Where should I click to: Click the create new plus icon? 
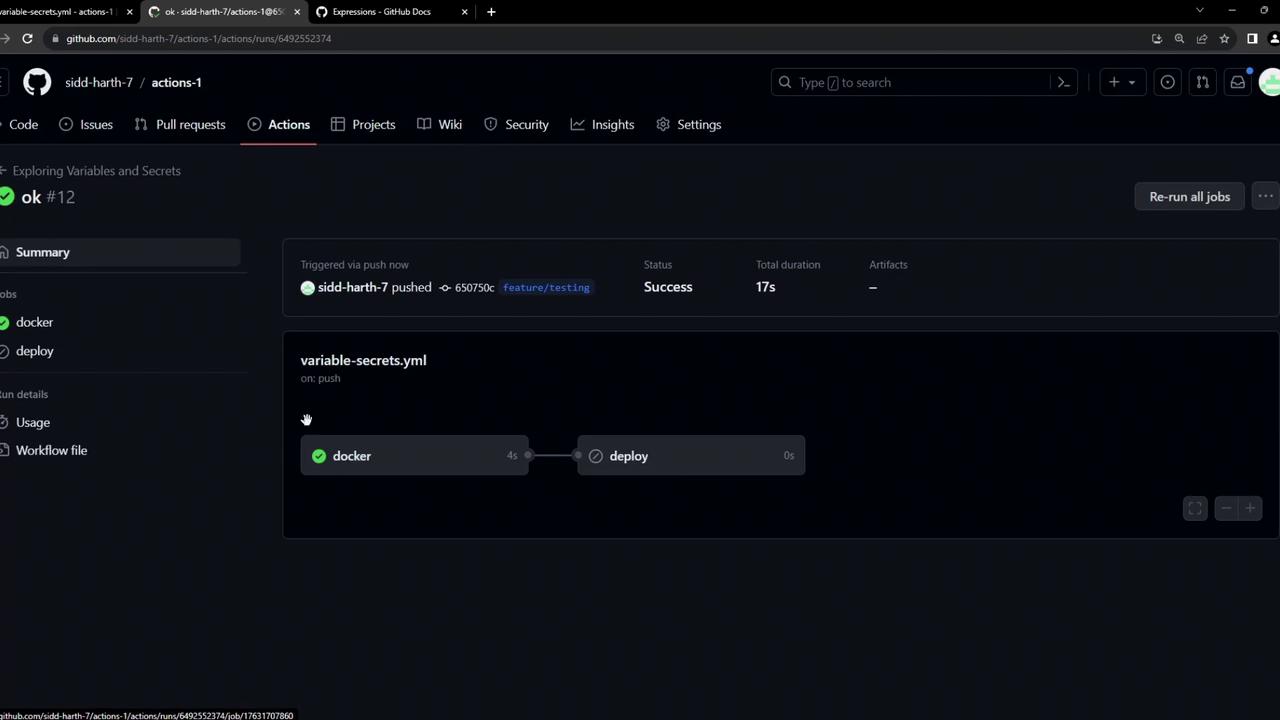click(x=1114, y=82)
